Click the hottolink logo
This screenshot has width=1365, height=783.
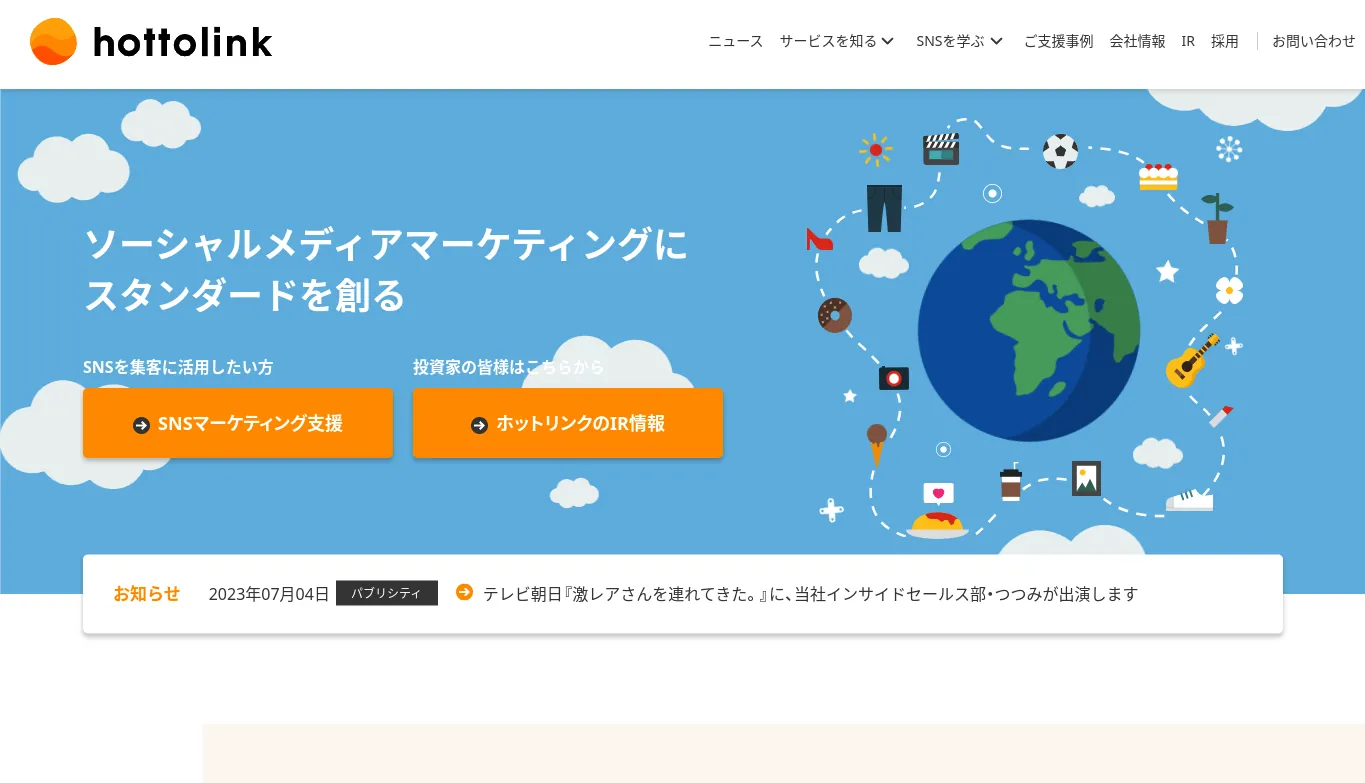click(x=151, y=42)
